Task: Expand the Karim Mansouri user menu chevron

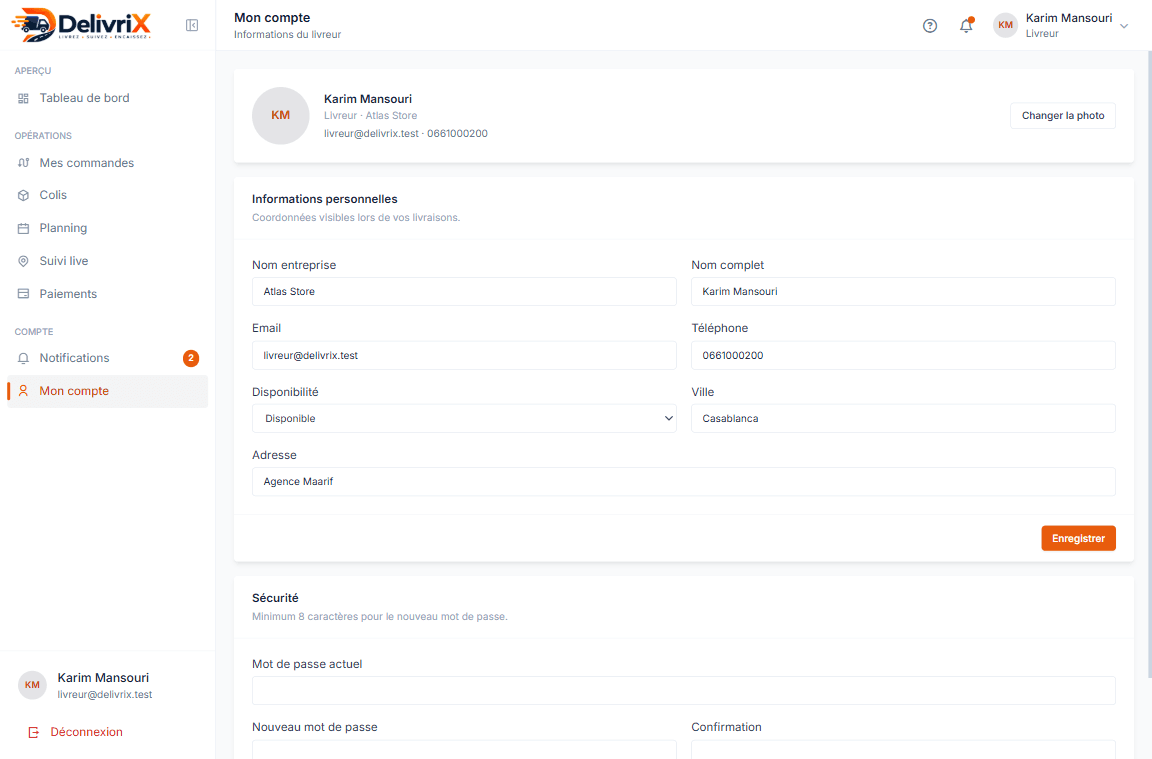Action: 1124,26
